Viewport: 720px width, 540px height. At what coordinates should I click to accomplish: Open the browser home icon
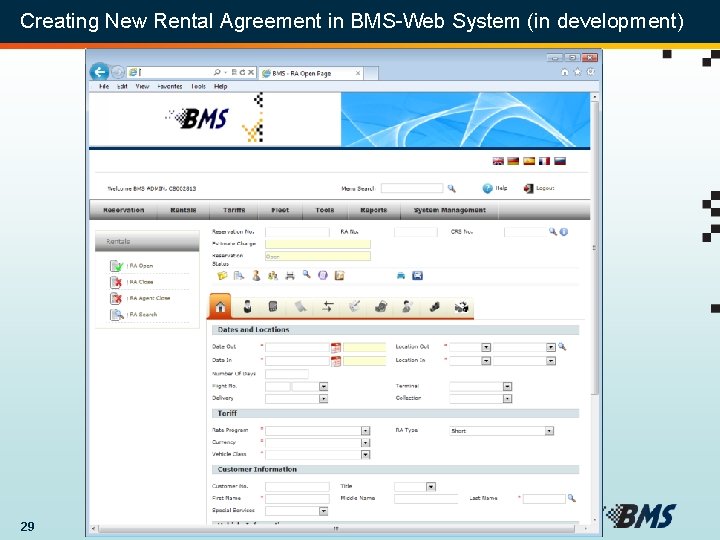click(565, 72)
